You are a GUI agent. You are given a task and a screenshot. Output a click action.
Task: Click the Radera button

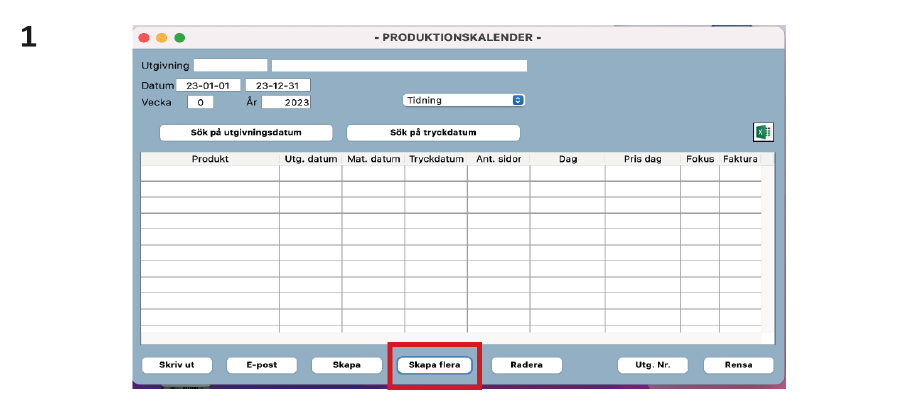526,365
